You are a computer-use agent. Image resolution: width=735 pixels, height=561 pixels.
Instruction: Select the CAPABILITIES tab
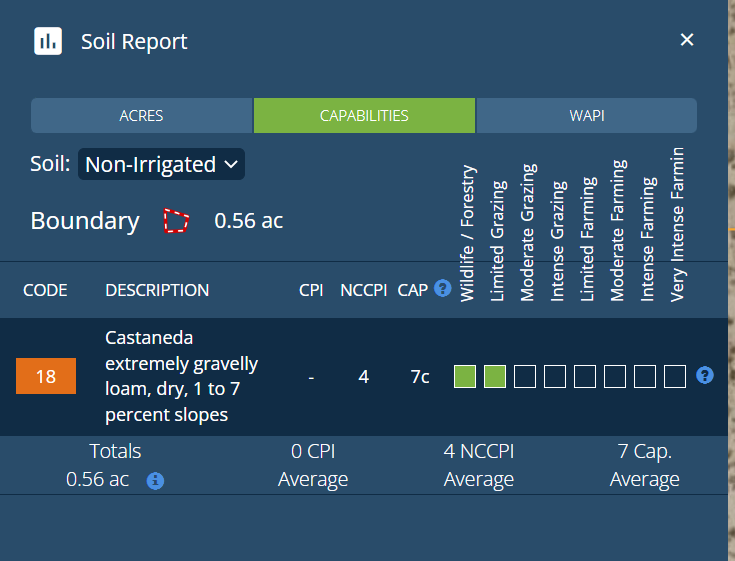pyautogui.click(x=364, y=116)
